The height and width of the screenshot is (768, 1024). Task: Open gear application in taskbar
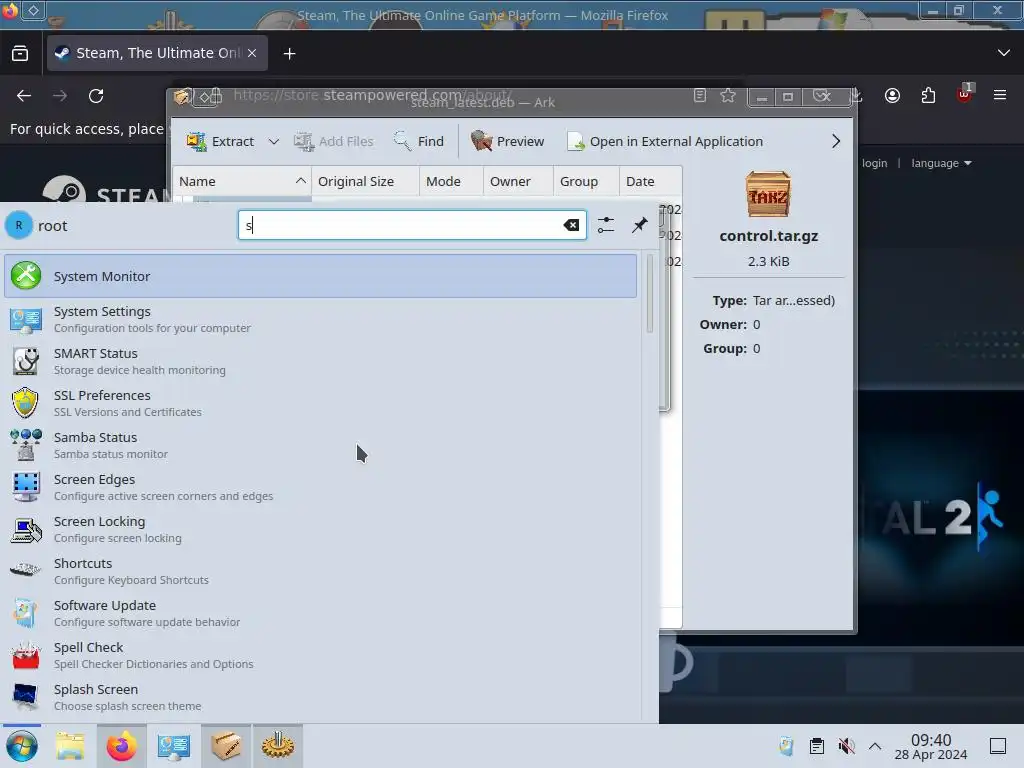click(278, 746)
